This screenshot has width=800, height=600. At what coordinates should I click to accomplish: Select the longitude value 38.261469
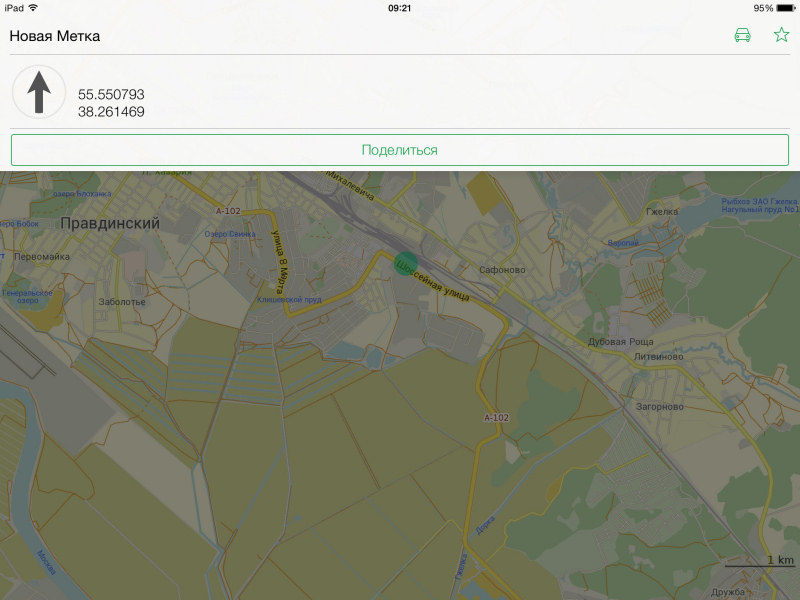pyautogui.click(x=111, y=112)
